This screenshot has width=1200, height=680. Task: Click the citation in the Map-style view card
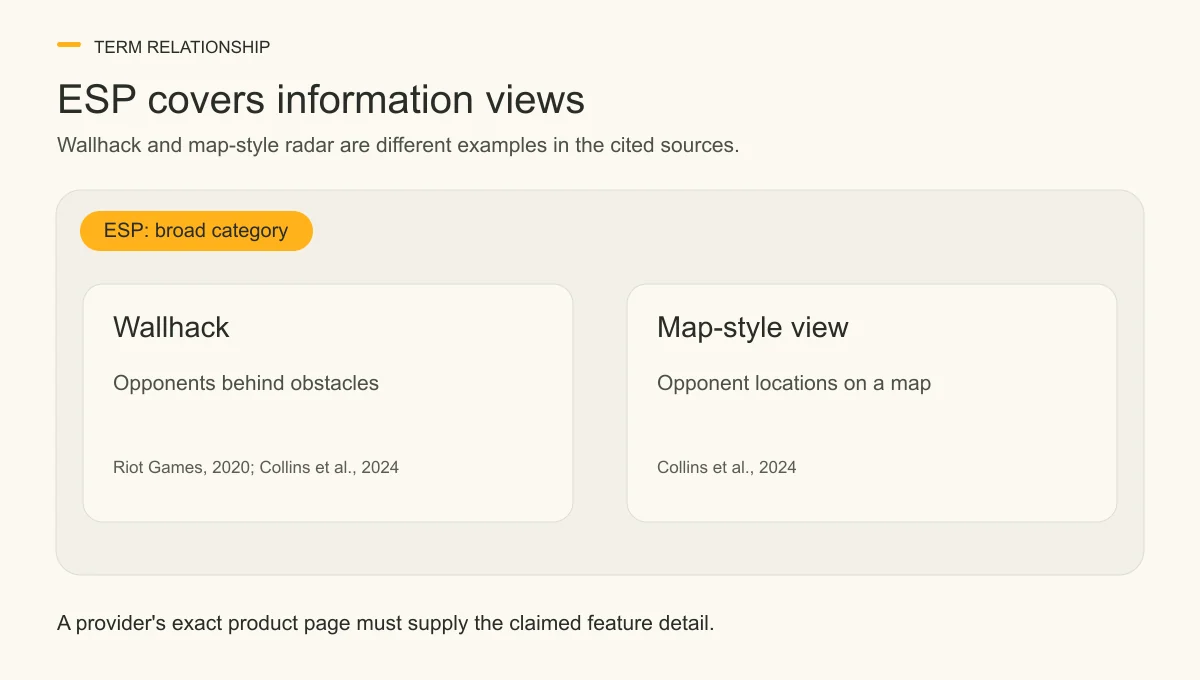pos(727,467)
